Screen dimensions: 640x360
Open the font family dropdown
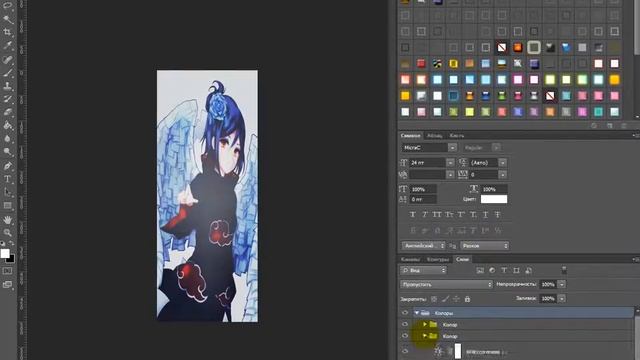pyautogui.click(x=452, y=147)
